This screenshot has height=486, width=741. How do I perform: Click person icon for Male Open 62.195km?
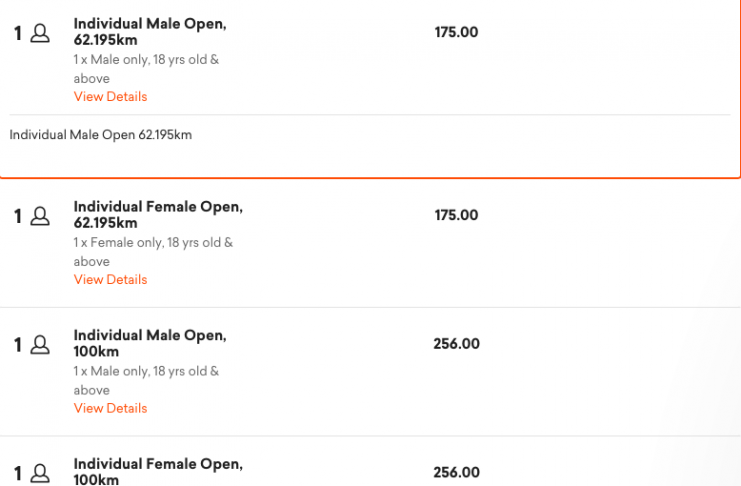pyautogui.click(x=40, y=34)
